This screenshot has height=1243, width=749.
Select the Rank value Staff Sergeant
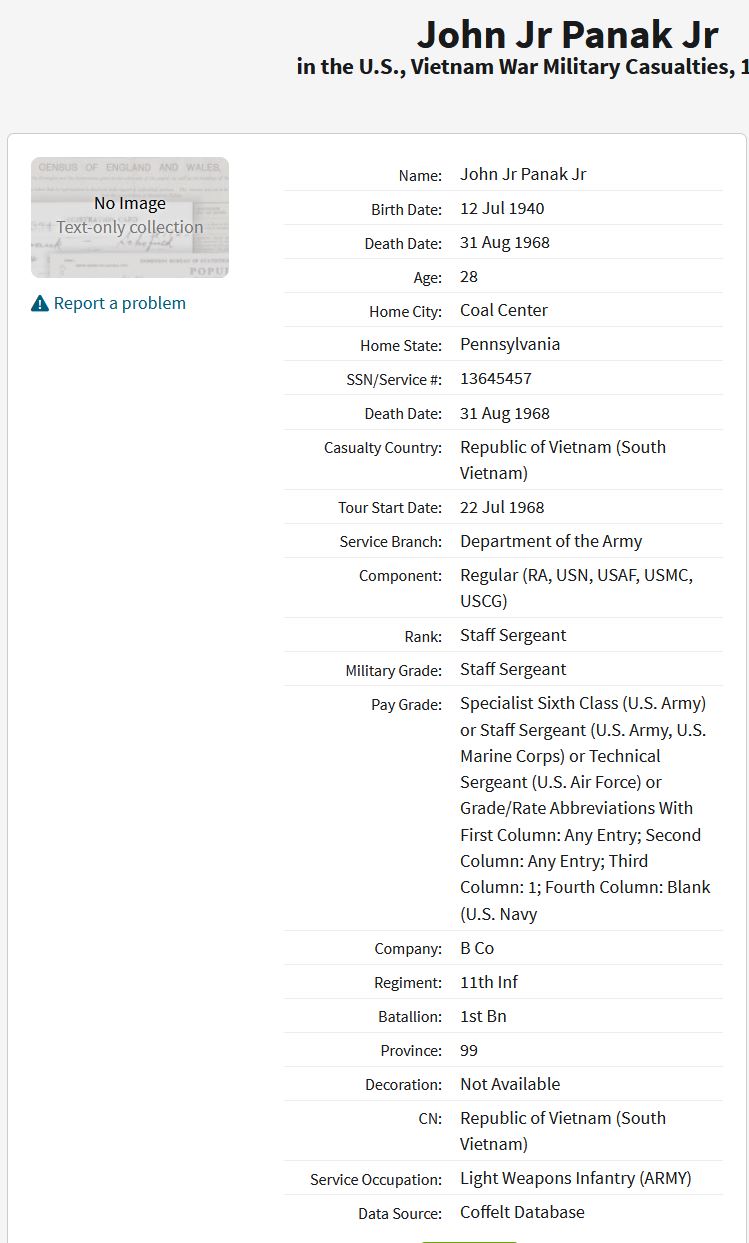tap(513, 635)
